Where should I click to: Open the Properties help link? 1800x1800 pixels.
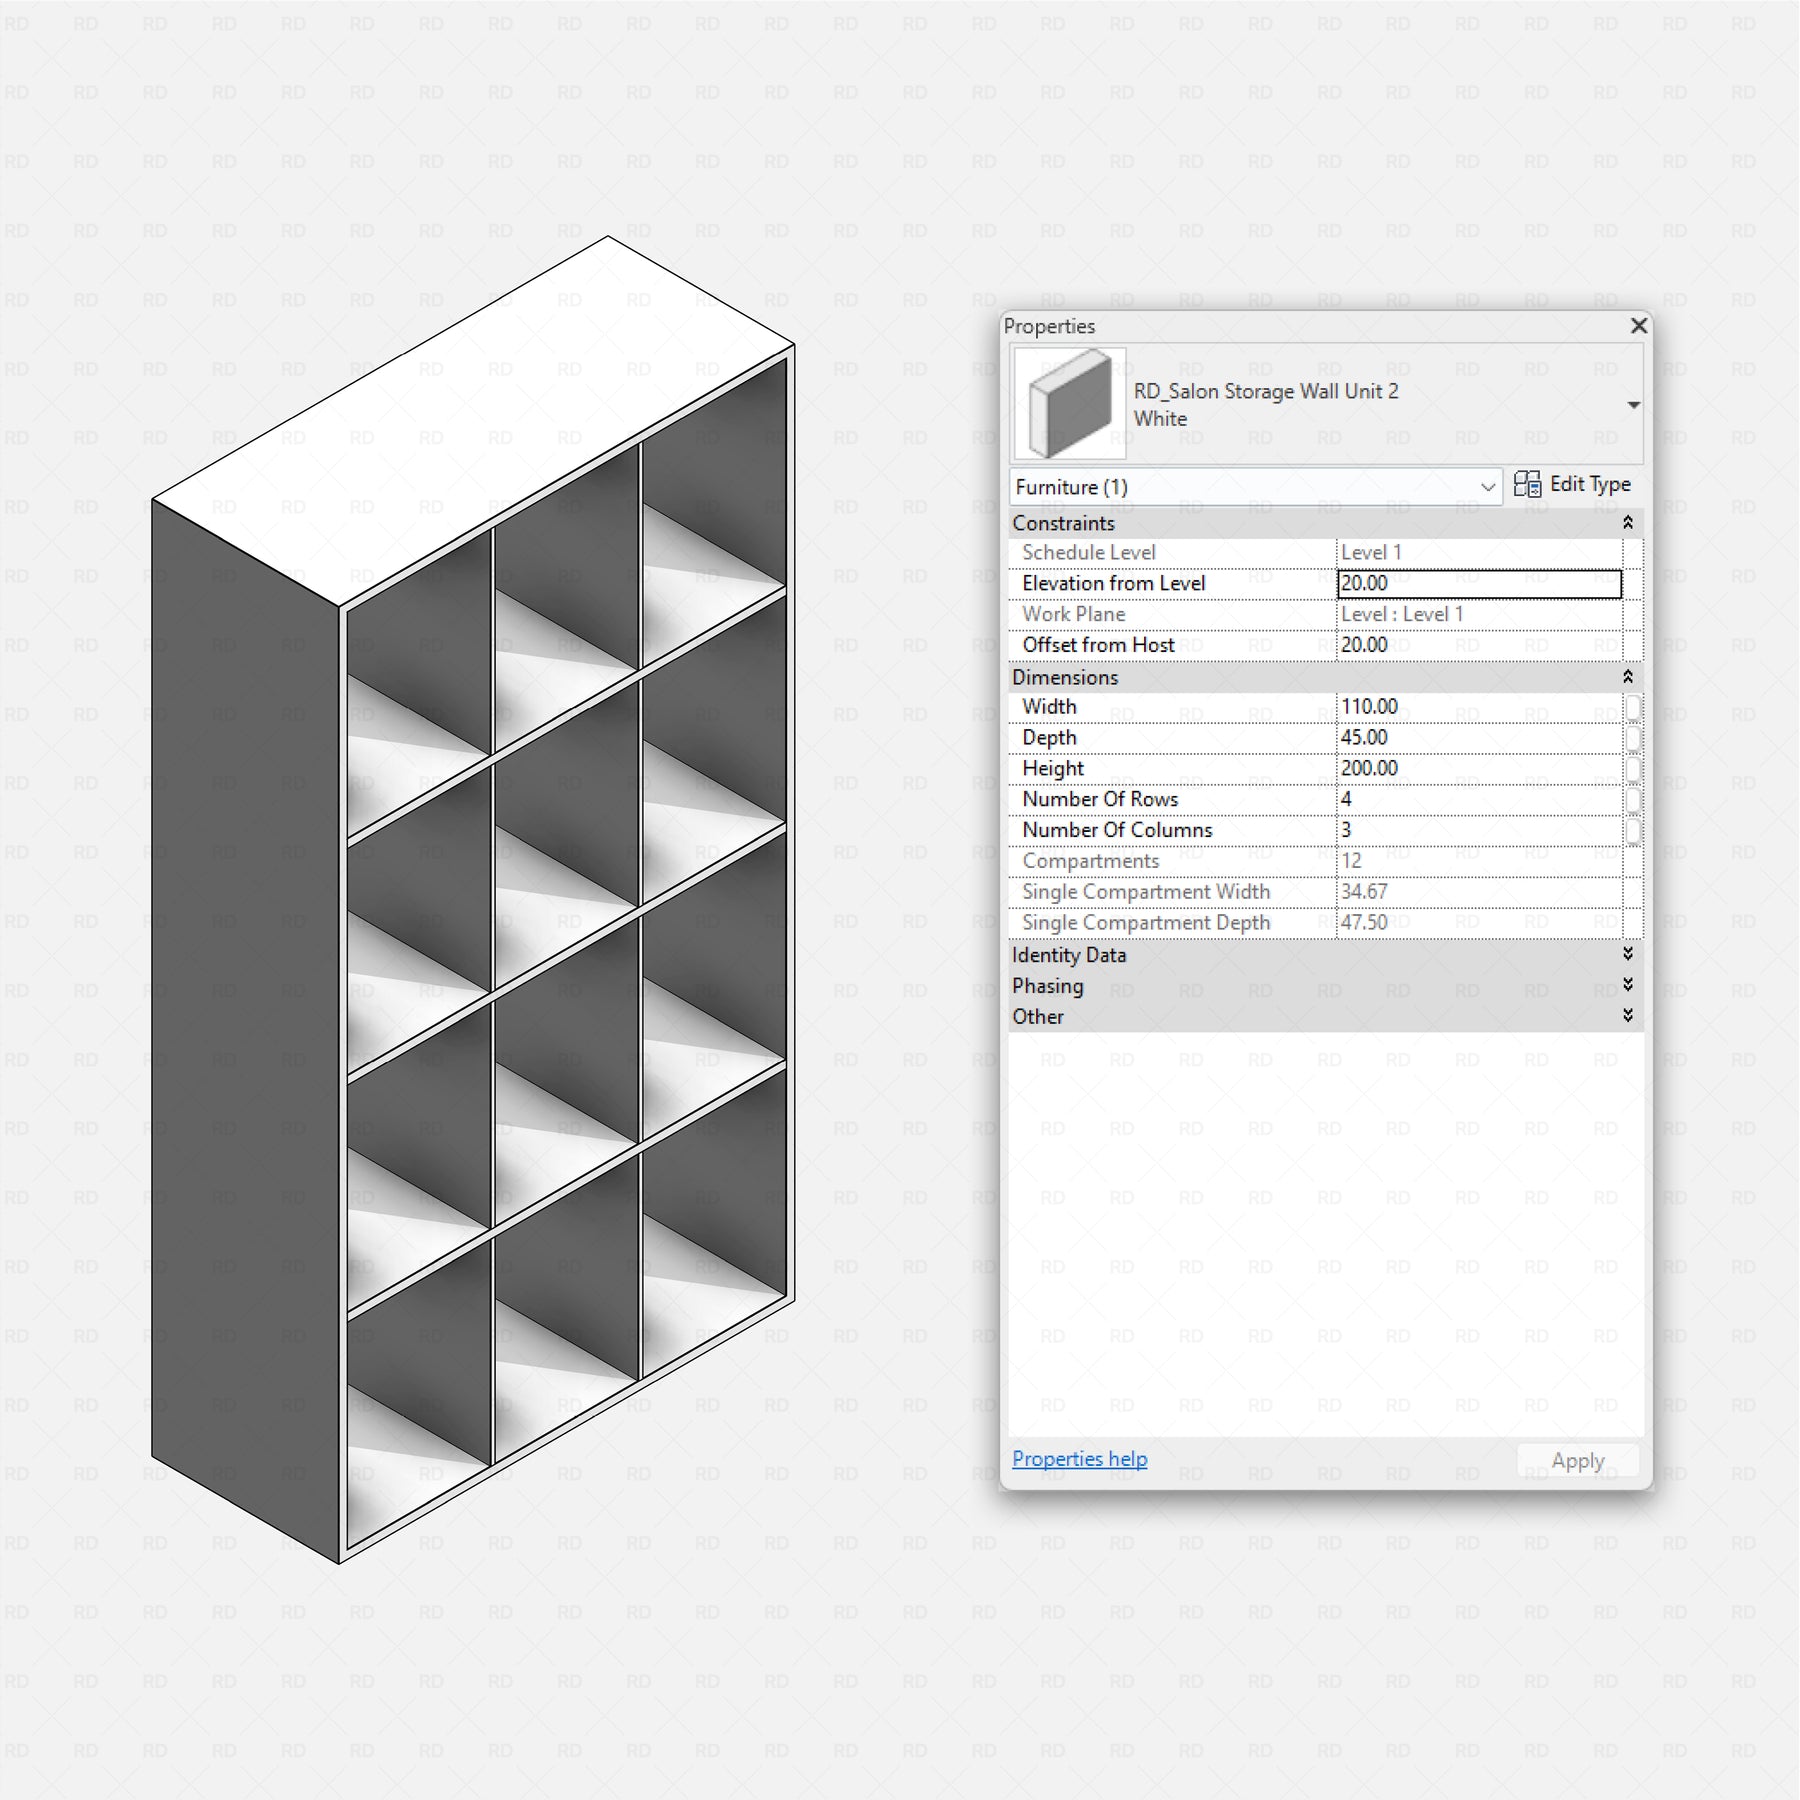[x=1079, y=1459]
